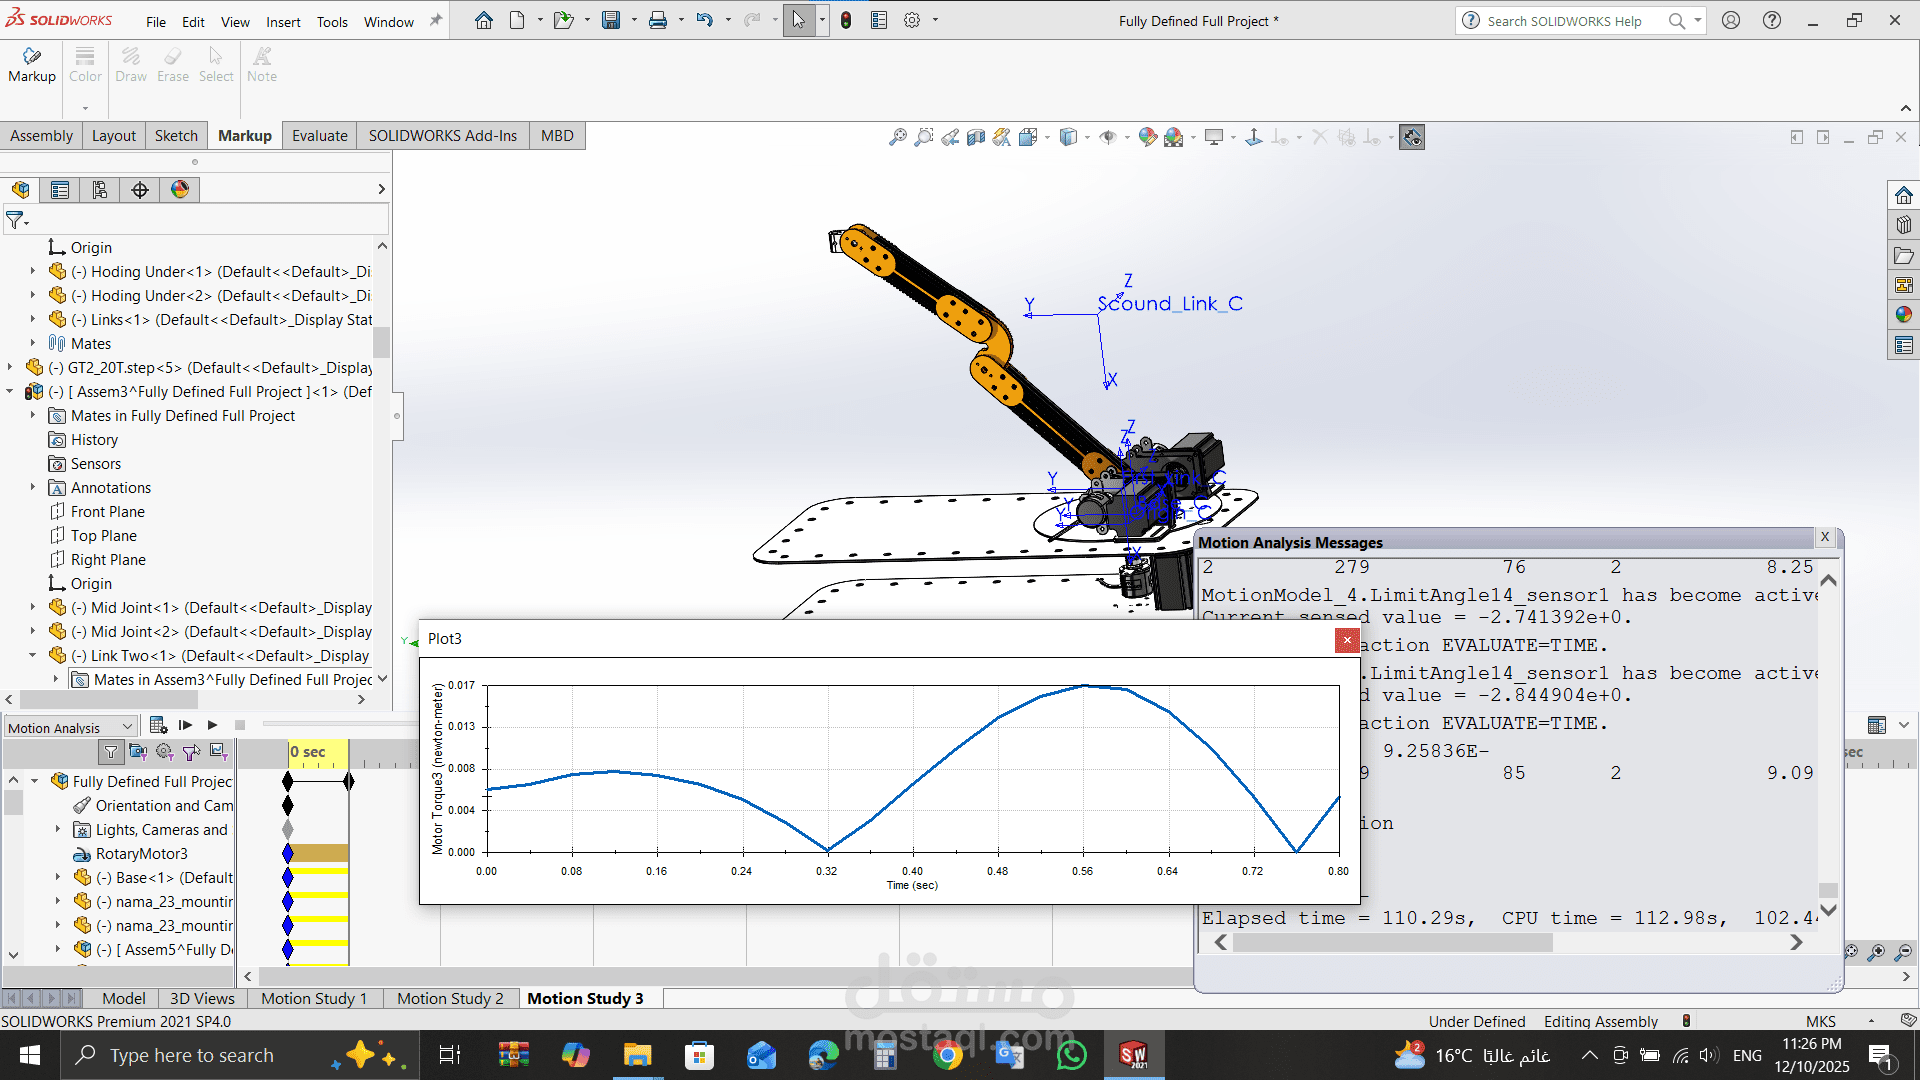Expand the Annotations tree node

33,487
